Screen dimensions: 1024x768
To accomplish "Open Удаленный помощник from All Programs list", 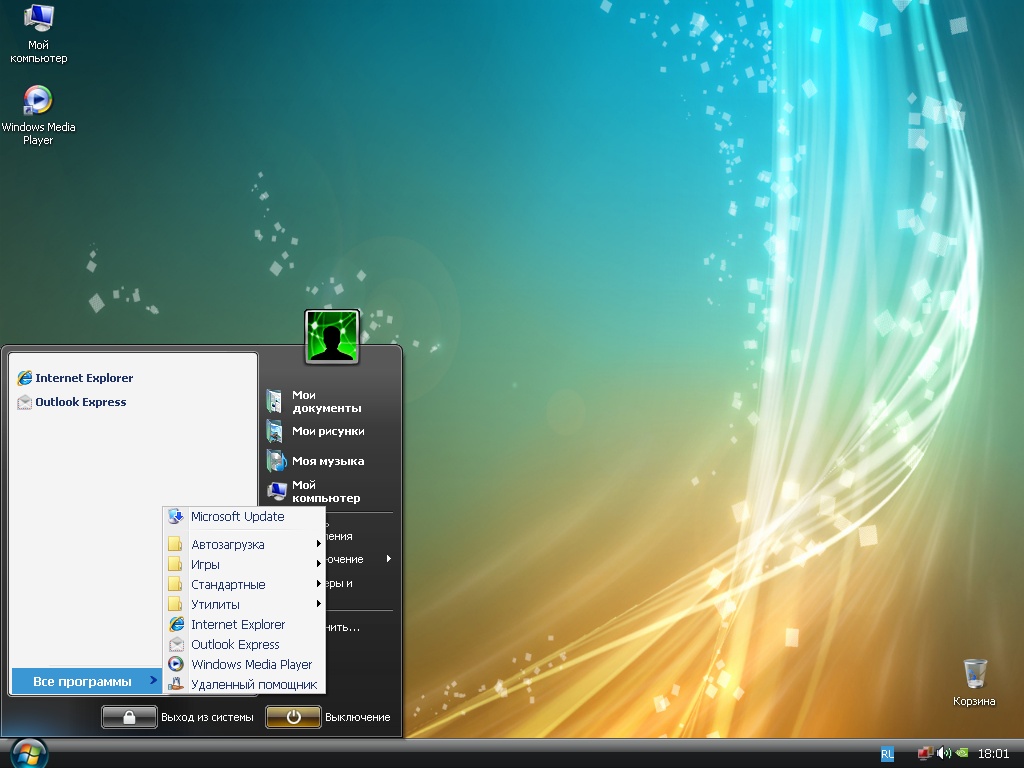I will click(x=244, y=684).
